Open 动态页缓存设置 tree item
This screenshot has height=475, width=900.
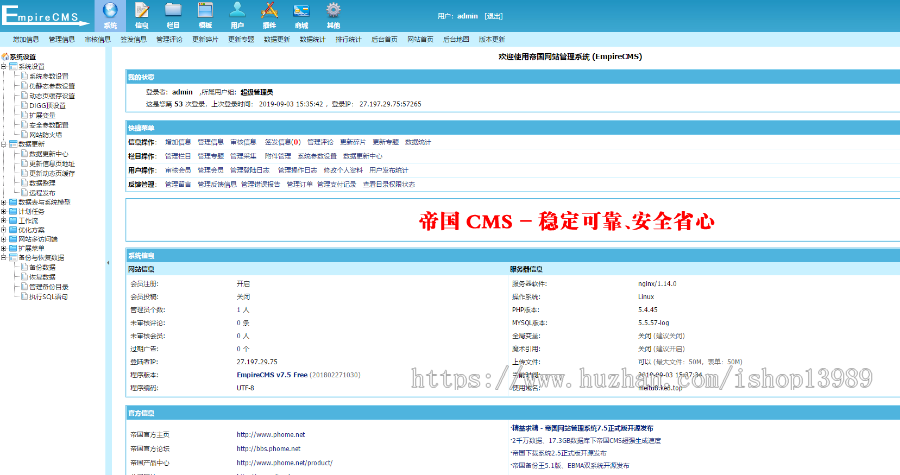click(52, 96)
